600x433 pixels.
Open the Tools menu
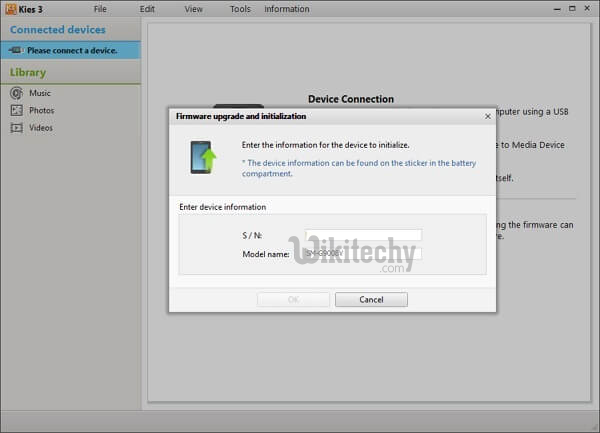pyautogui.click(x=240, y=9)
